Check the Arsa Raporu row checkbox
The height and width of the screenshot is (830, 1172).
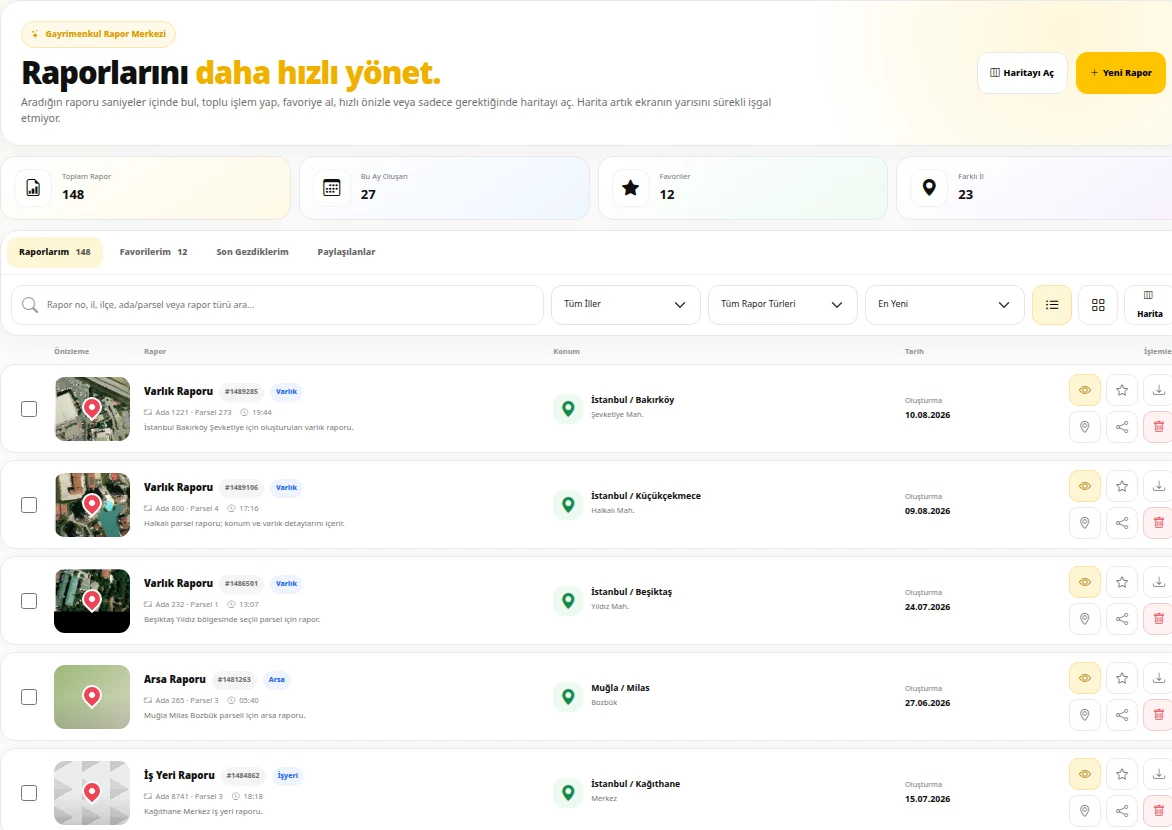coord(29,697)
